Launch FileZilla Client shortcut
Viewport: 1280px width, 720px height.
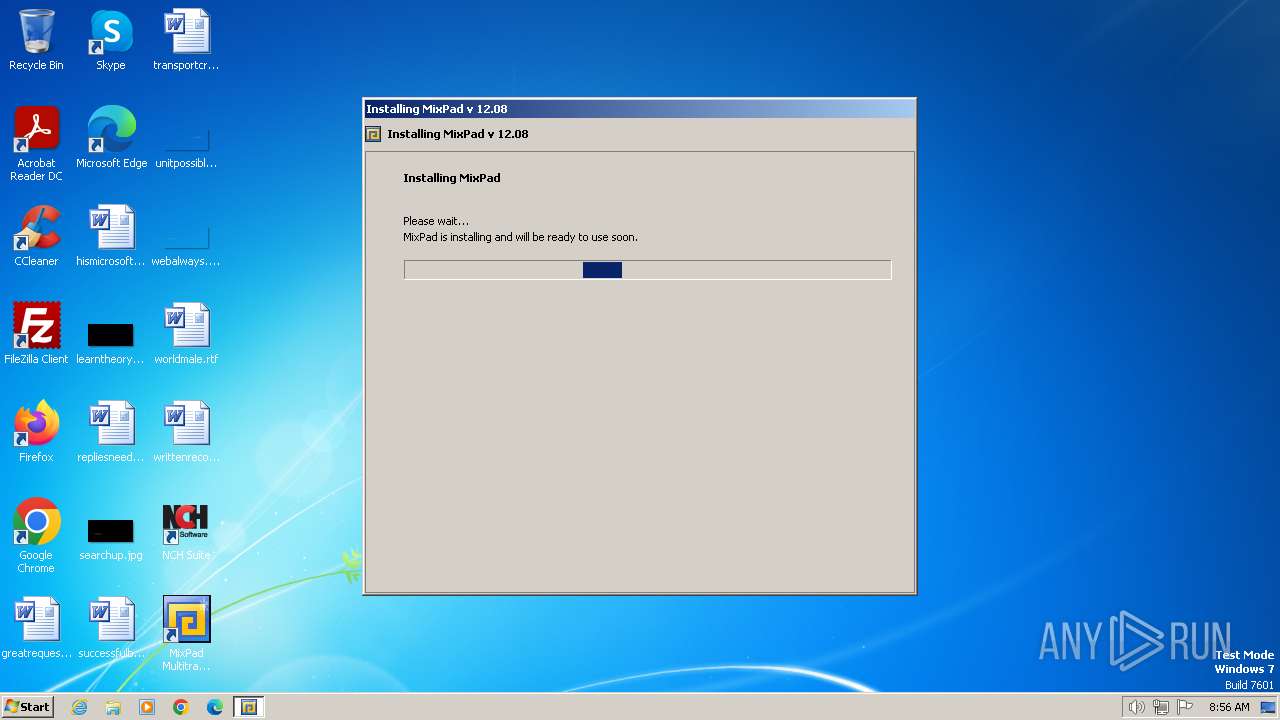point(36,334)
